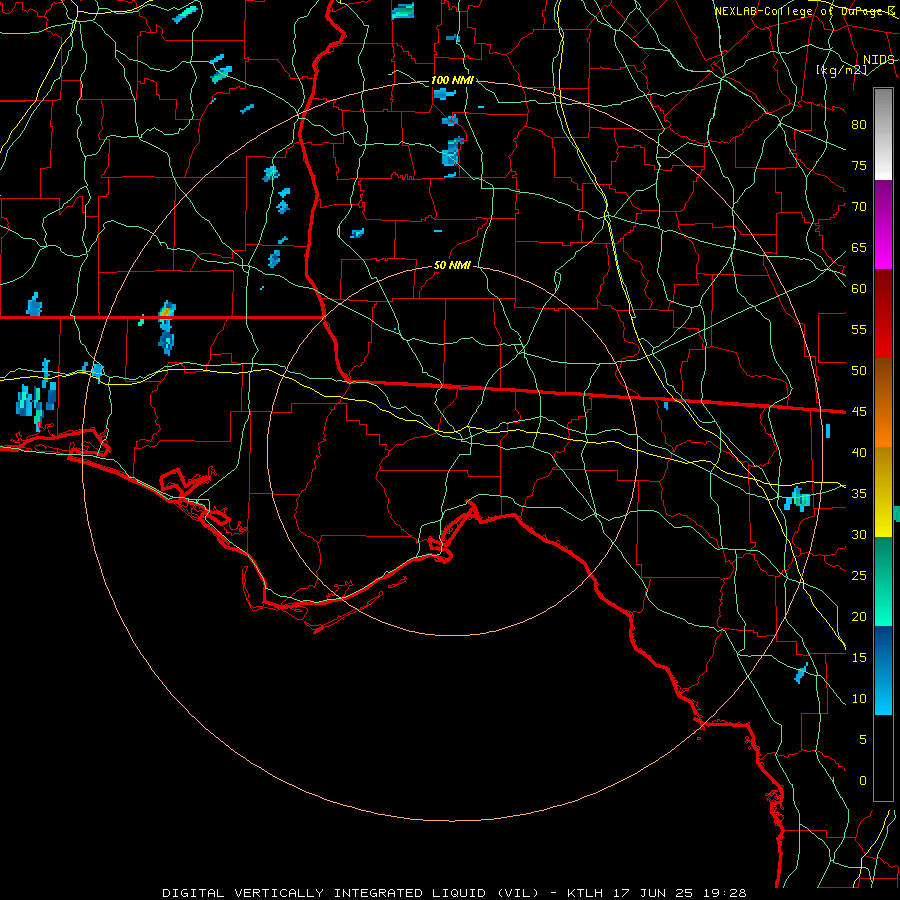Click the red segment of the color bar
The height and width of the screenshot is (900, 900).
(x=883, y=314)
